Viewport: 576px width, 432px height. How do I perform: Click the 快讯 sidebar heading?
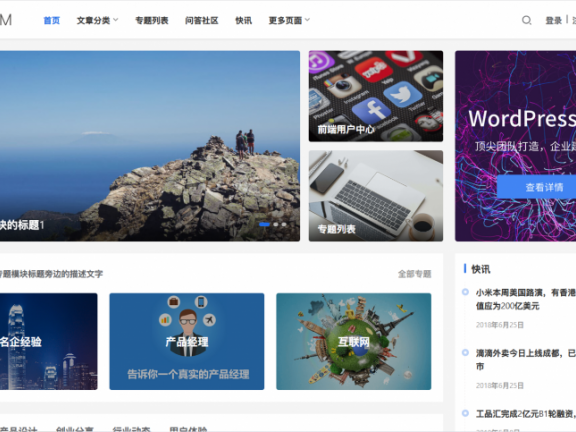[481, 269]
